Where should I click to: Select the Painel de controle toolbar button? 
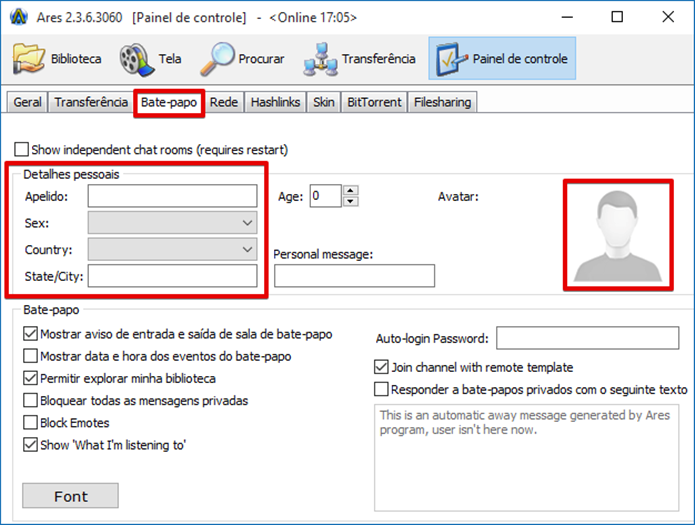tap(502, 59)
